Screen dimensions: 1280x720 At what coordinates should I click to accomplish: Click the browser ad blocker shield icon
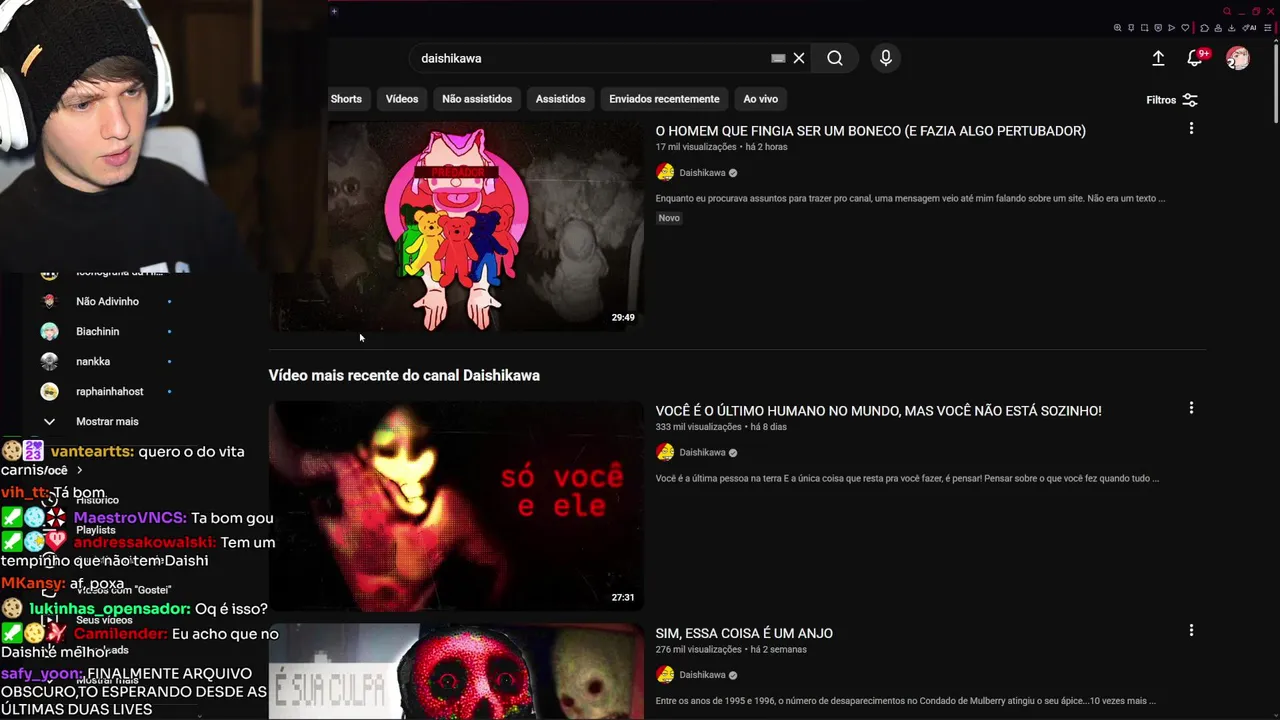coord(1158,28)
